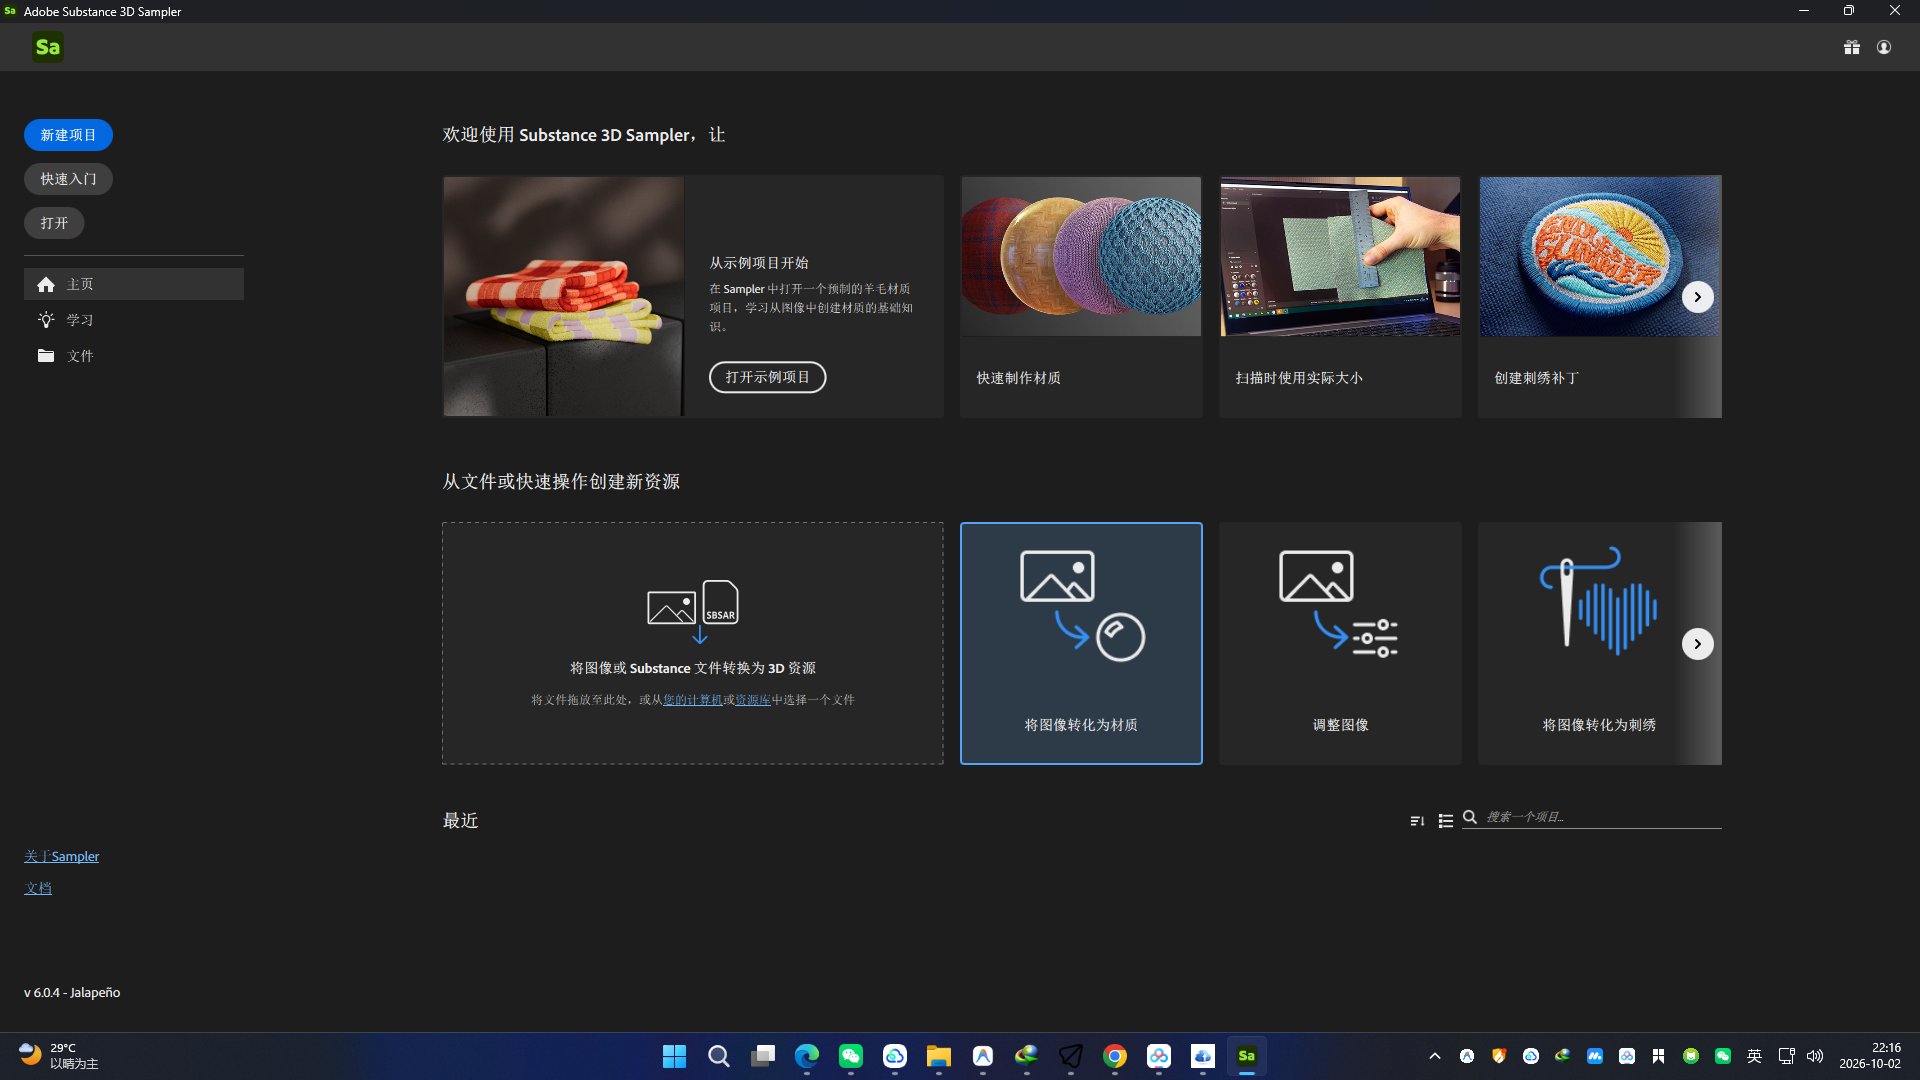Open the 文档 documentation link
The width and height of the screenshot is (1920, 1080).
(x=38, y=888)
